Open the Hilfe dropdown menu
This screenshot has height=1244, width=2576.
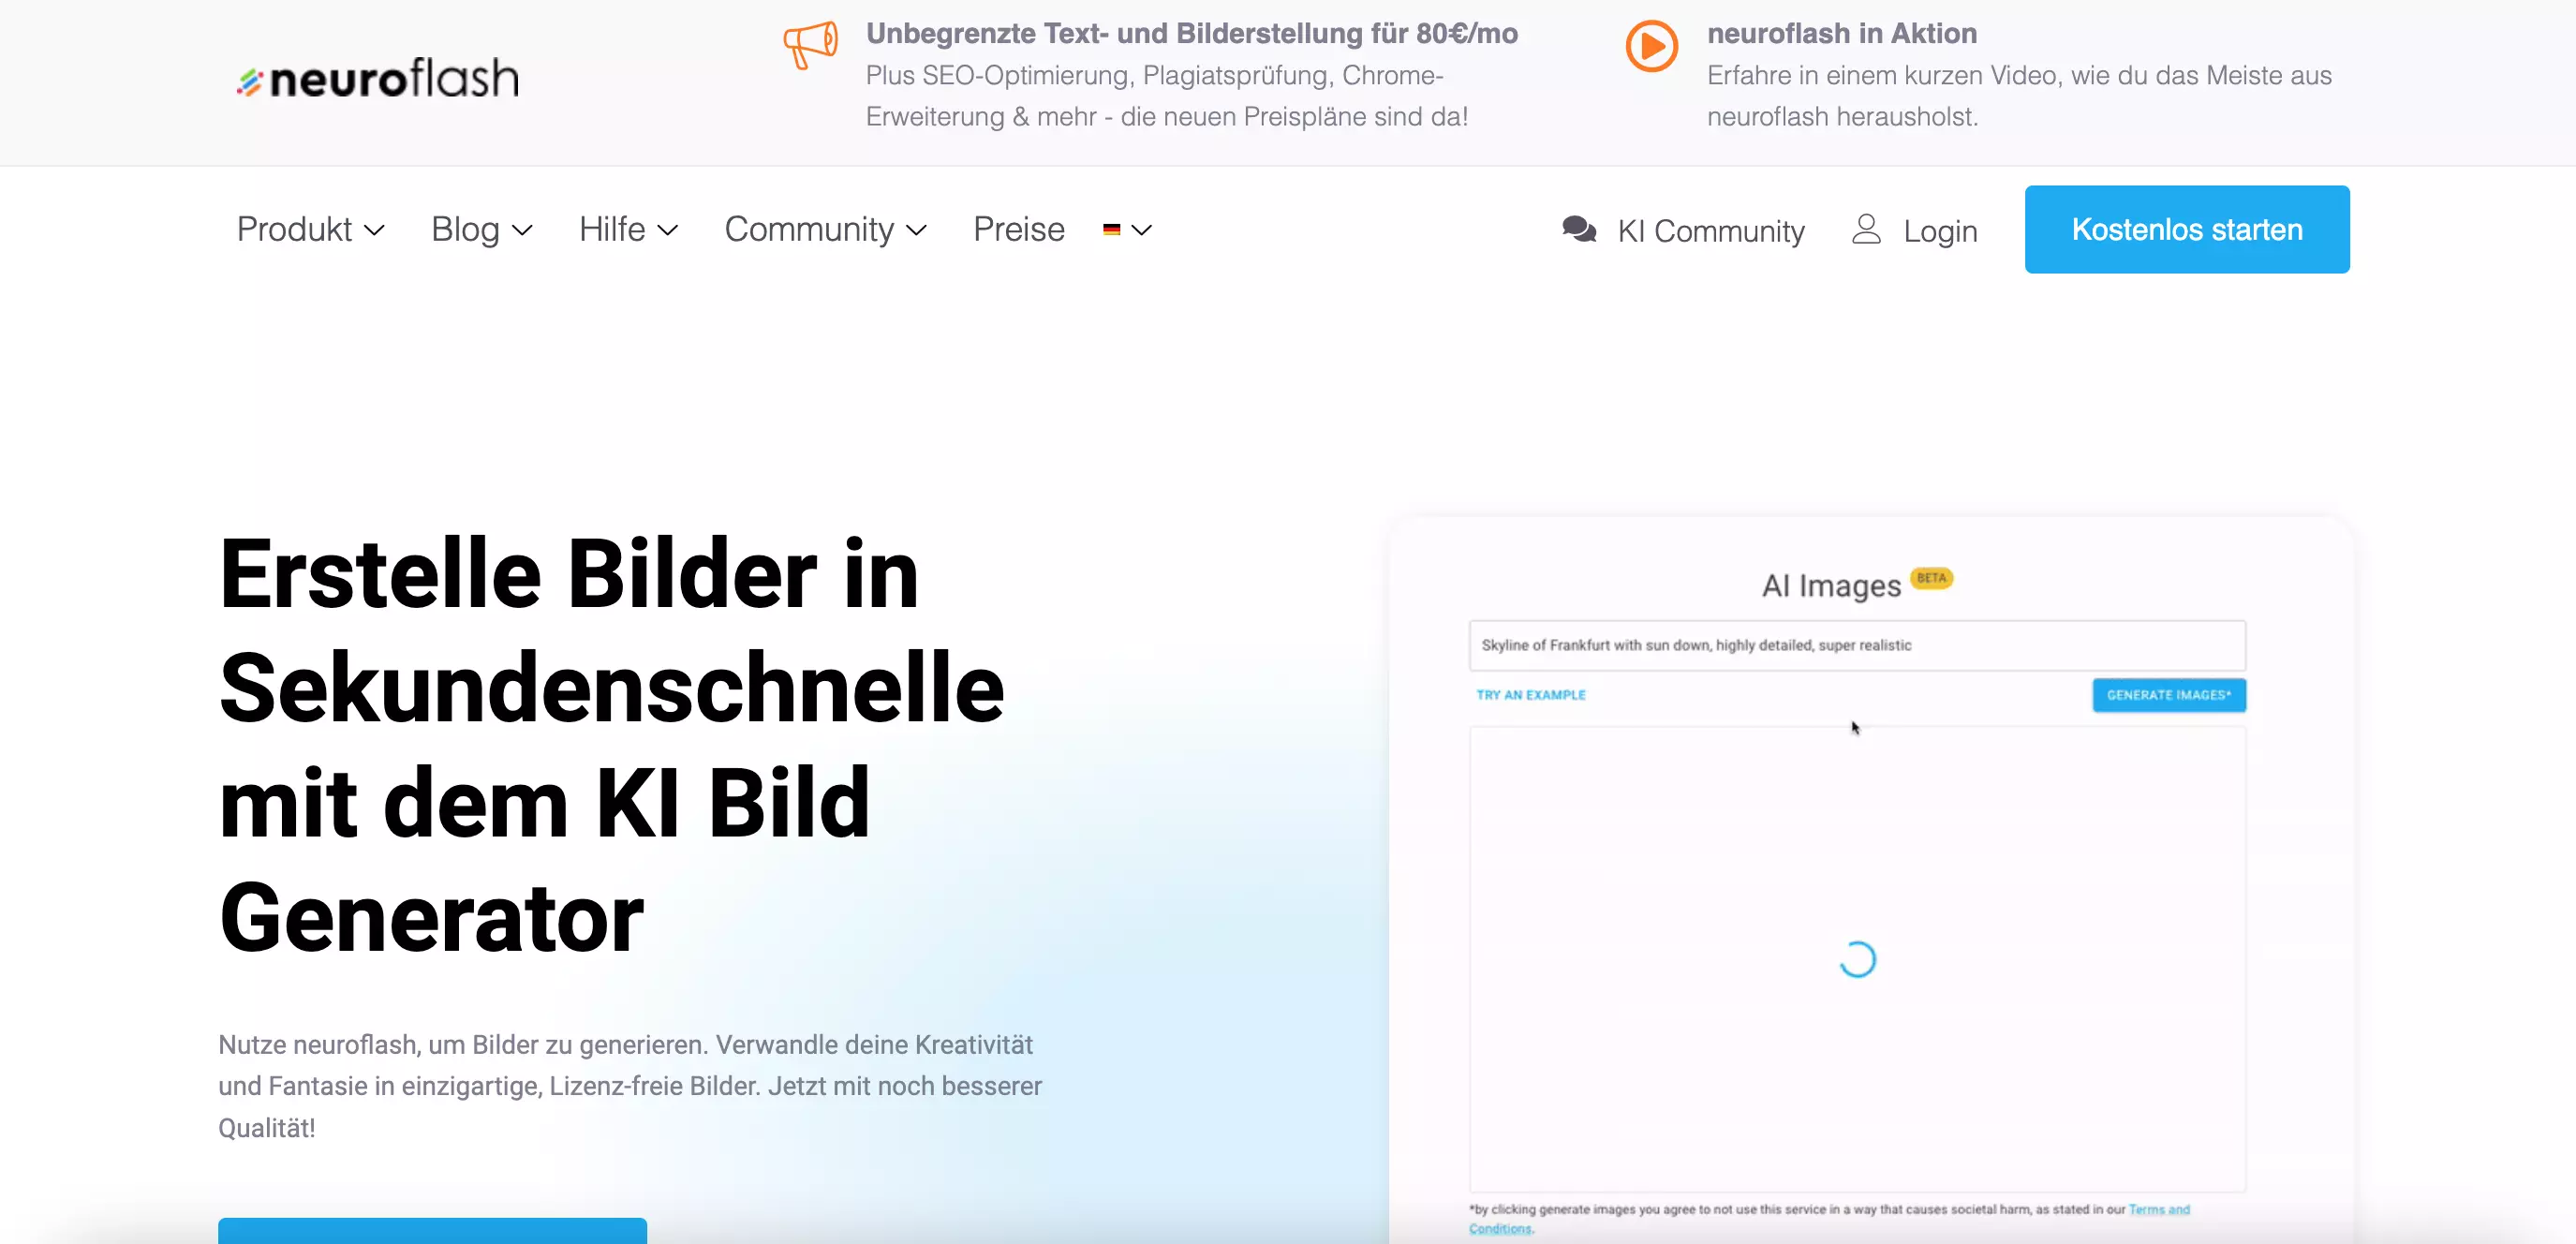coord(630,230)
